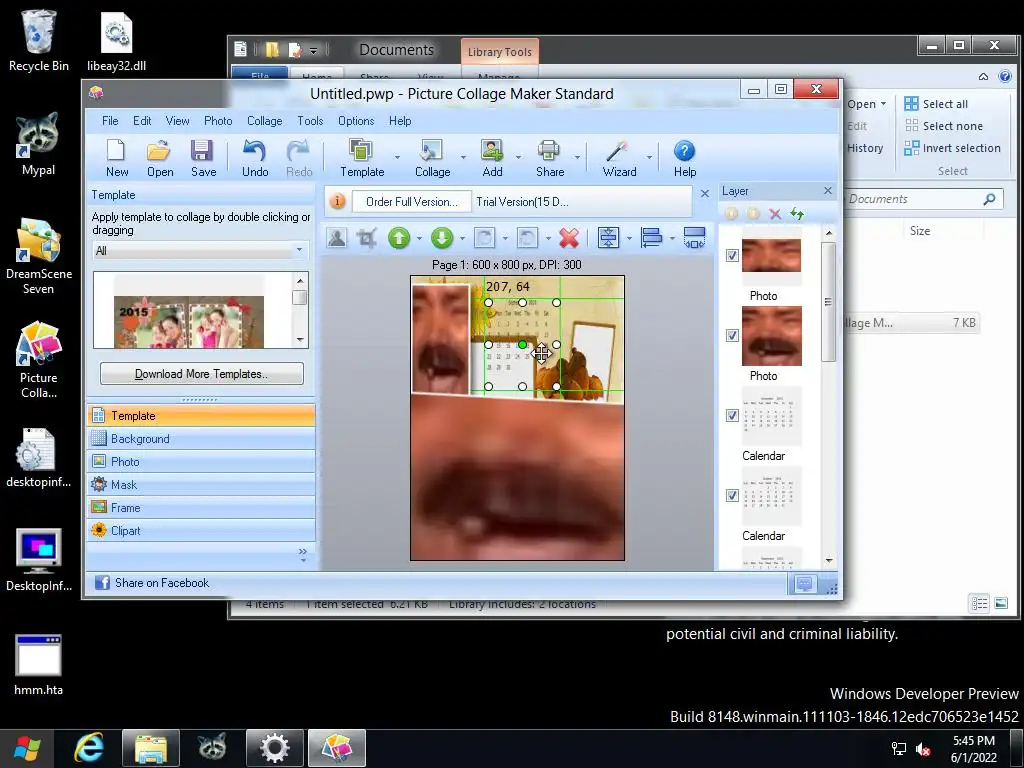1024x768 pixels.
Task: Click the rotate counterclockwise icon in edit toolbar
Action: pos(527,238)
